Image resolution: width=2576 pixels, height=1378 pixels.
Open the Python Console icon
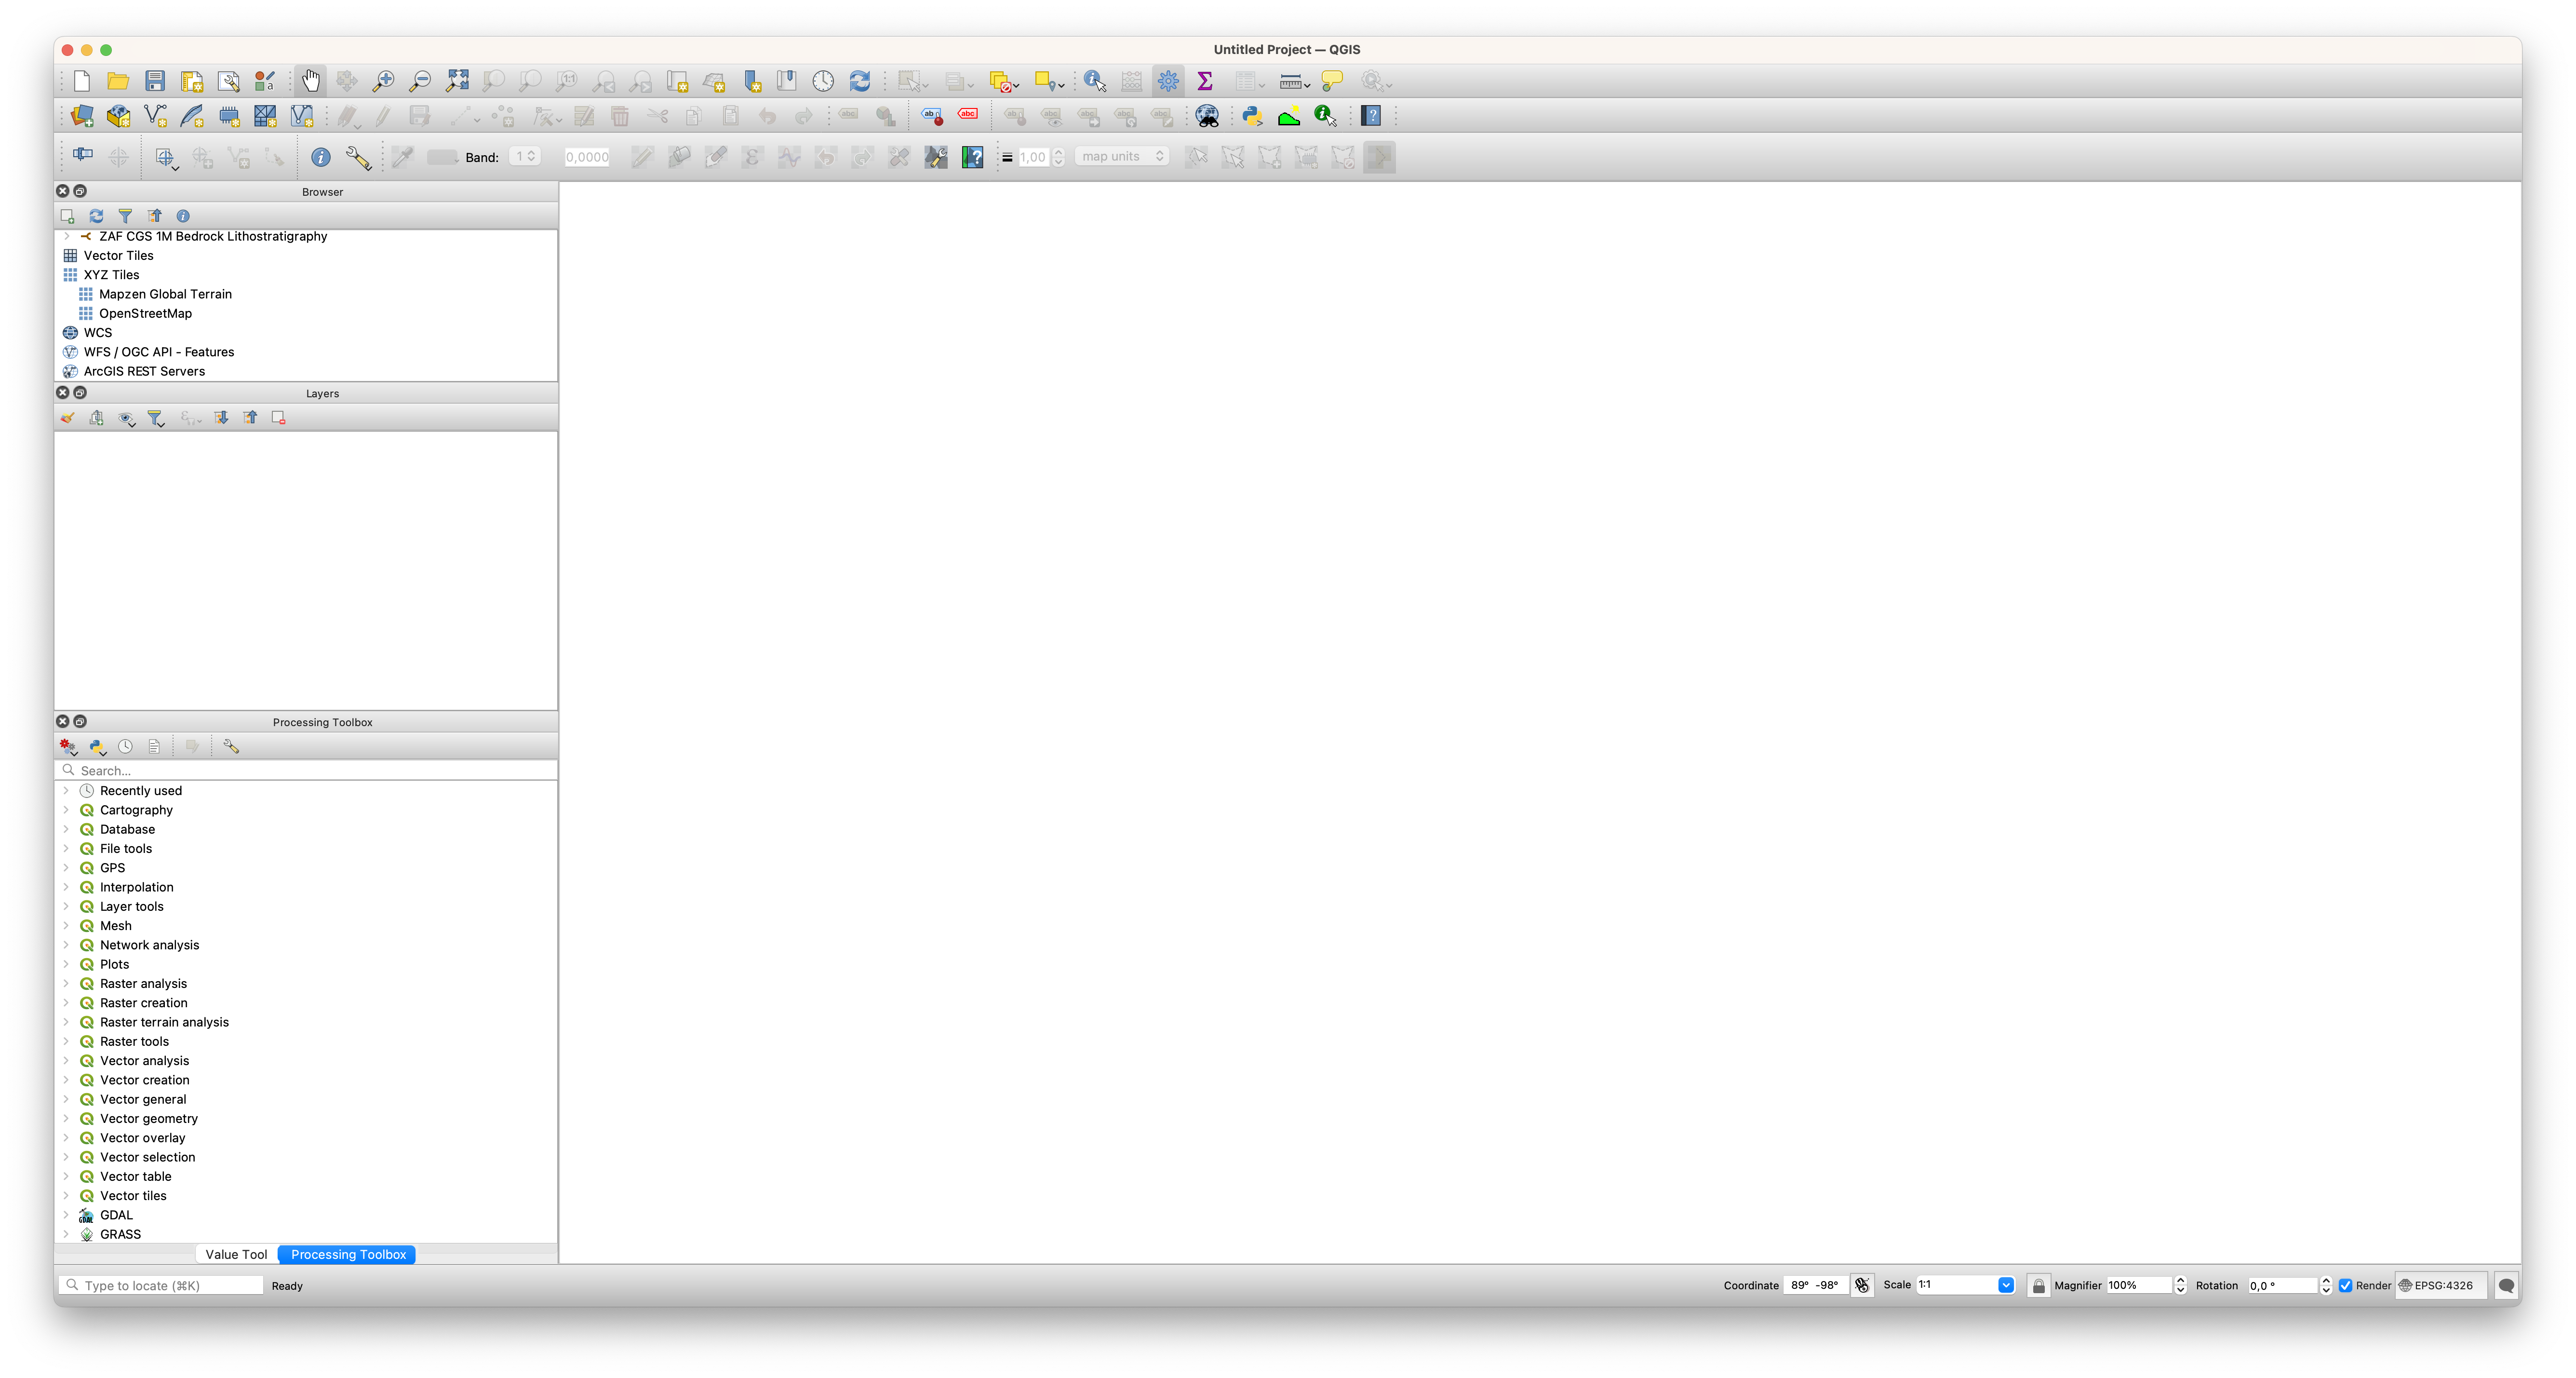point(1252,116)
